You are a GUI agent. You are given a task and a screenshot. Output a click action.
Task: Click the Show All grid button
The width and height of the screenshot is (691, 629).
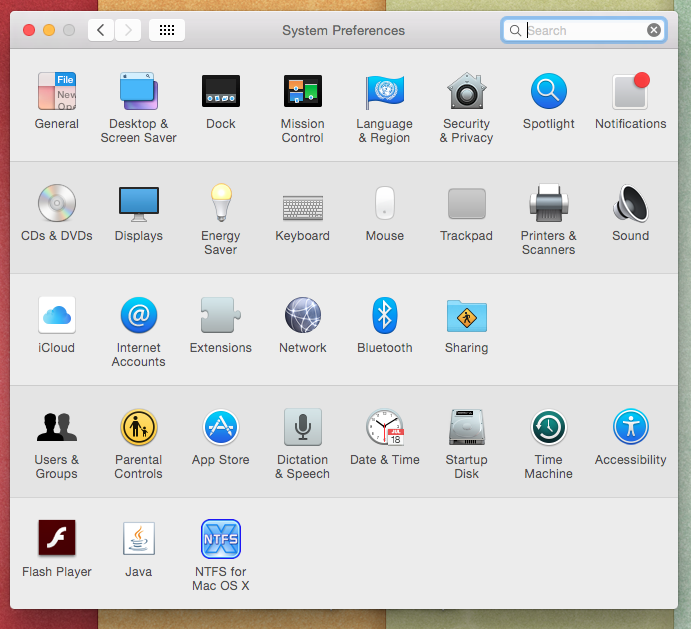click(x=167, y=30)
